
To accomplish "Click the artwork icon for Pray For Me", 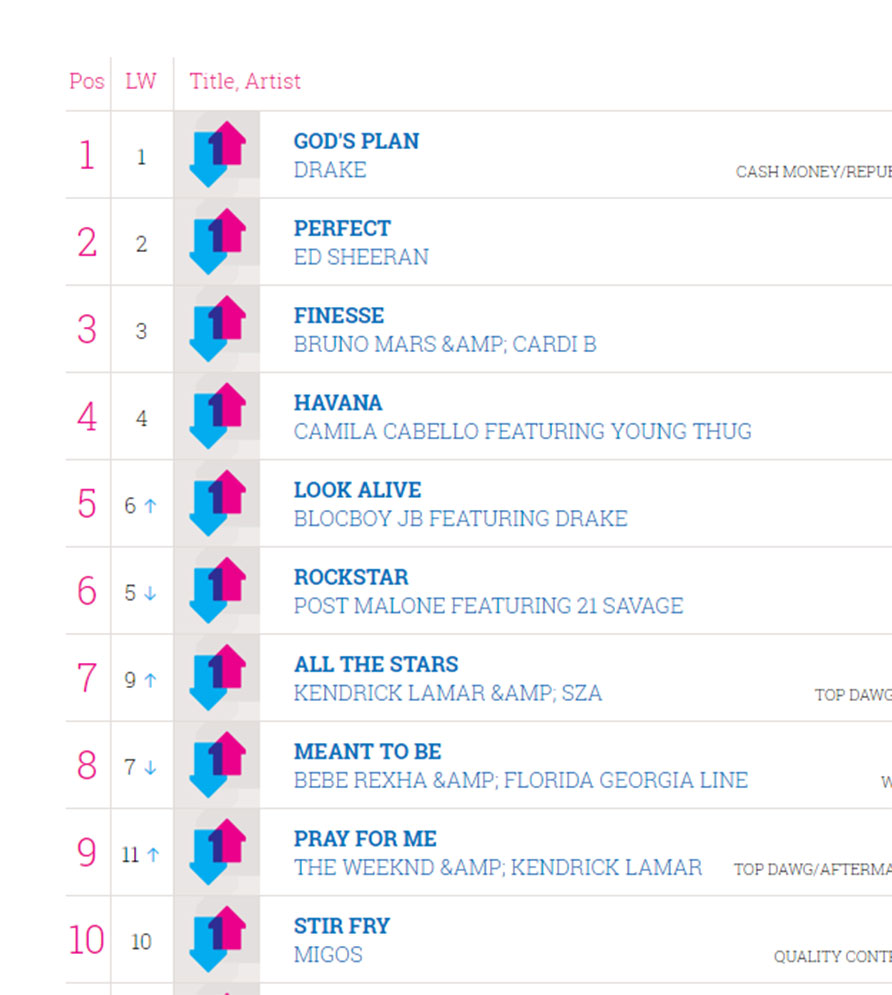I will click(216, 852).
